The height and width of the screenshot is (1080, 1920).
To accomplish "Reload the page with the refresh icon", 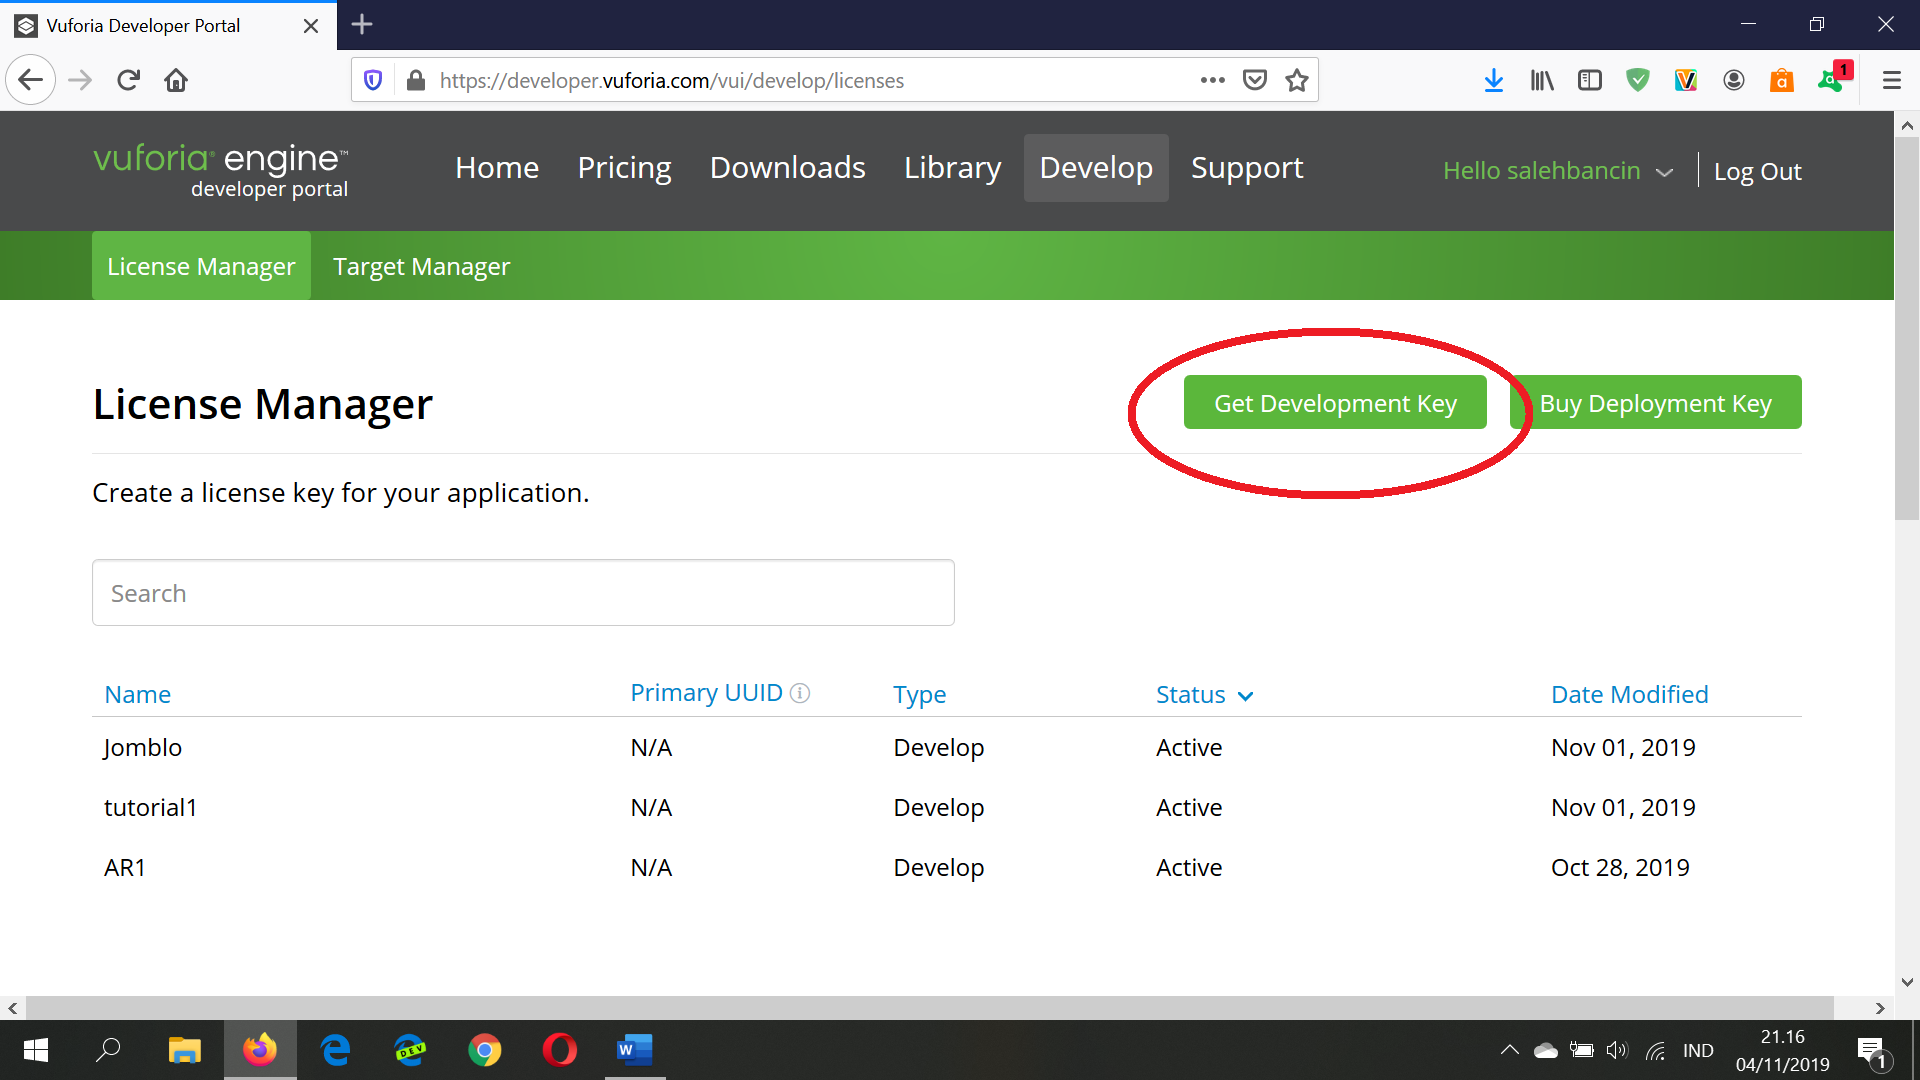I will [128, 80].
